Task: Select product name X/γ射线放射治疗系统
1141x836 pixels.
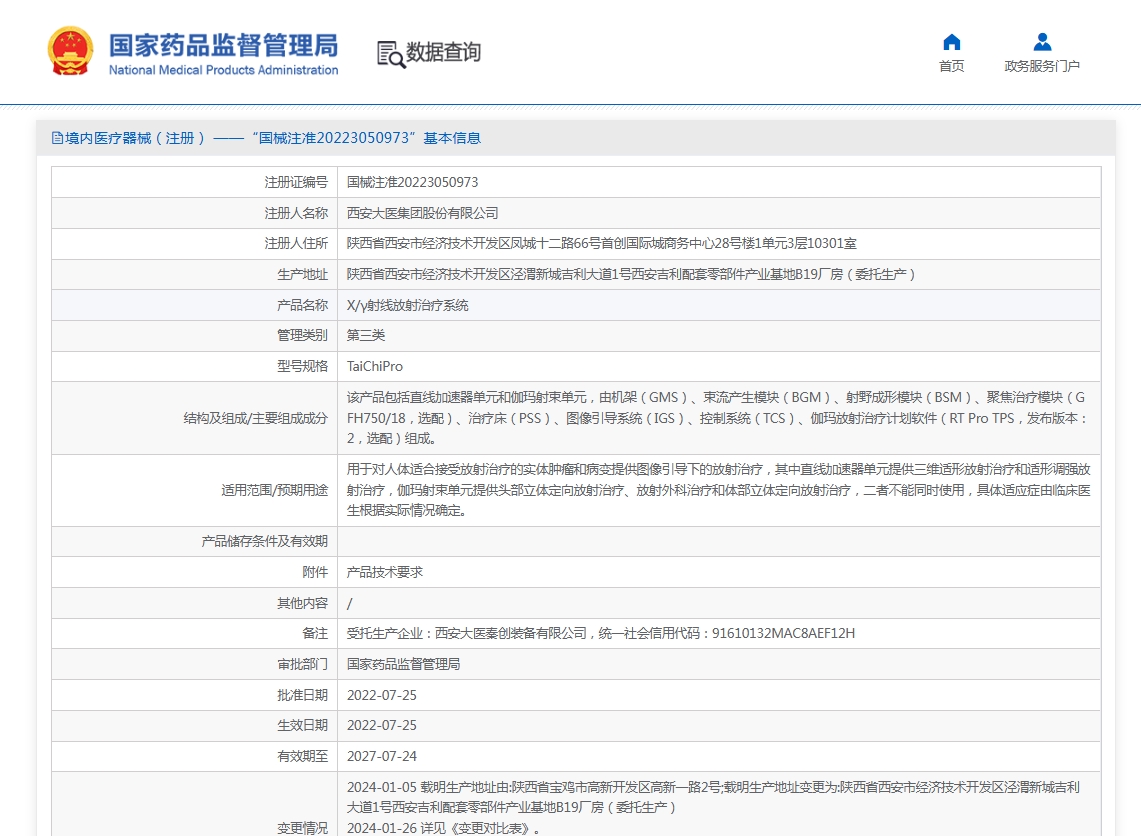Action: pyautogui.click(x=408, y=306)
